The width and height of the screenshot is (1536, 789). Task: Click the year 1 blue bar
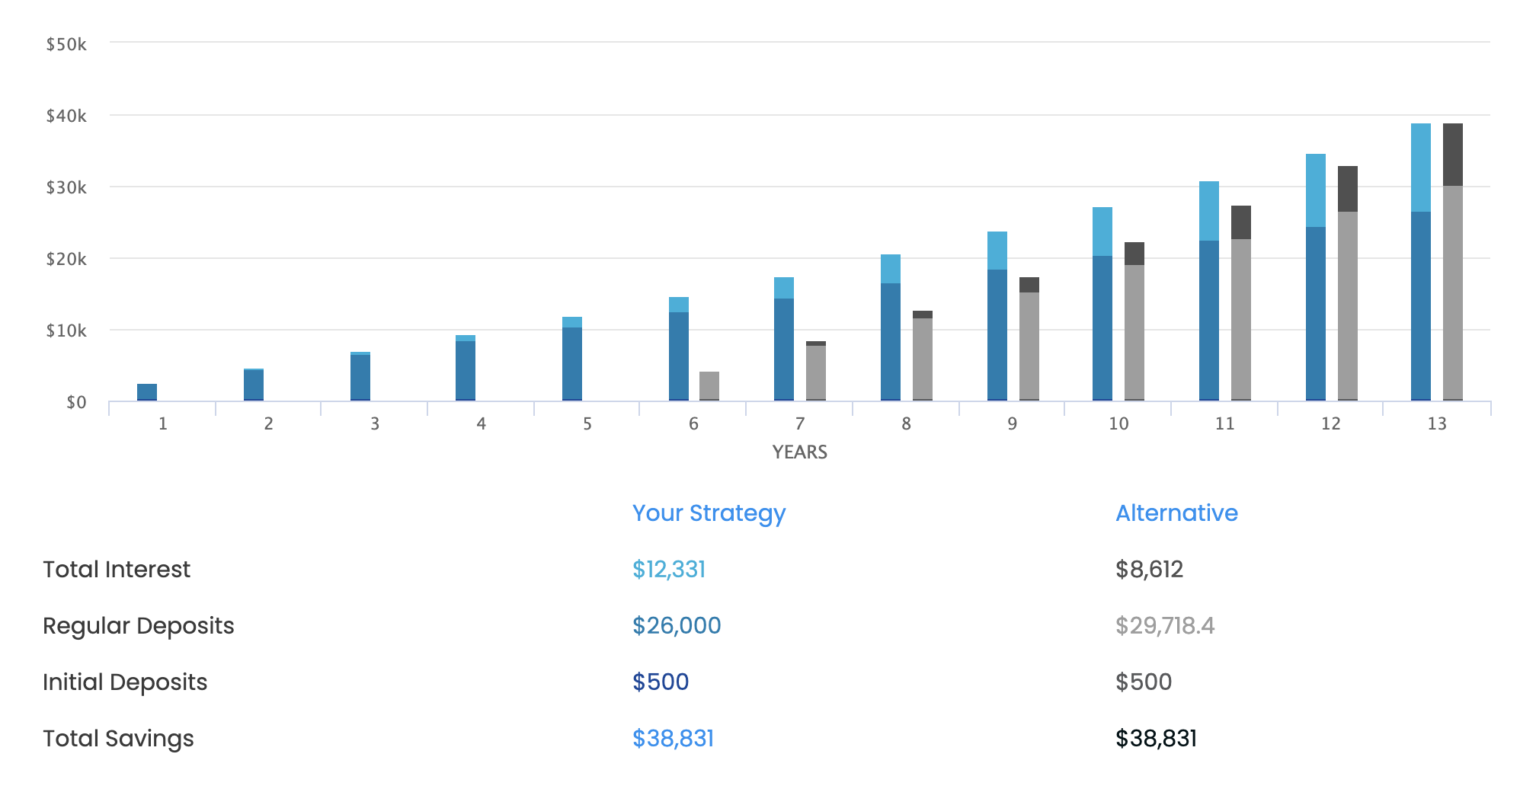point(147,392)
